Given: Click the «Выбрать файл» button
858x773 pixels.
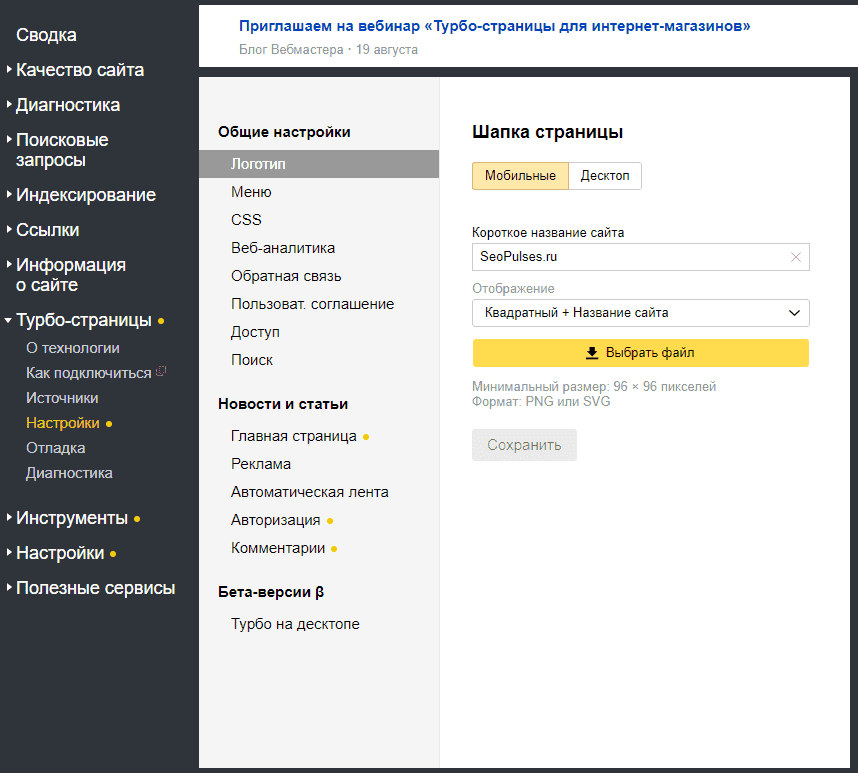Looking at the screenshot, I should (640, 353).
